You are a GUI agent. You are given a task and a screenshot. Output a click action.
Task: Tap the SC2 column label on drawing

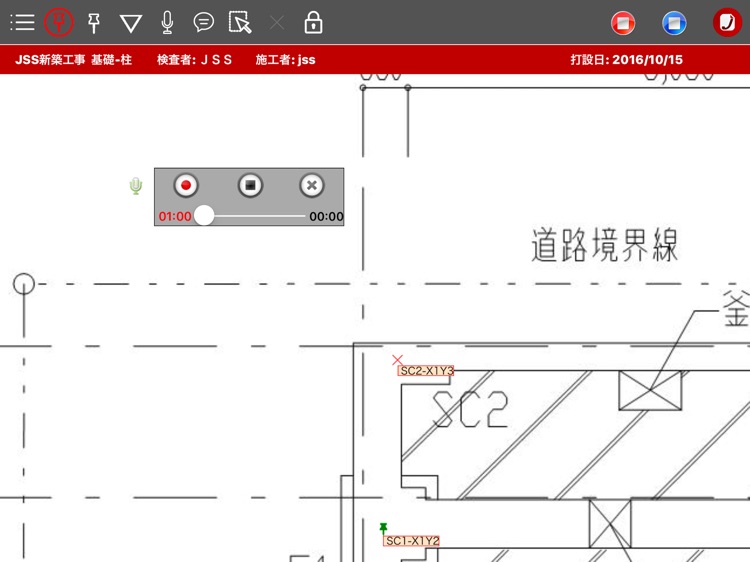[x=470, y=409]
